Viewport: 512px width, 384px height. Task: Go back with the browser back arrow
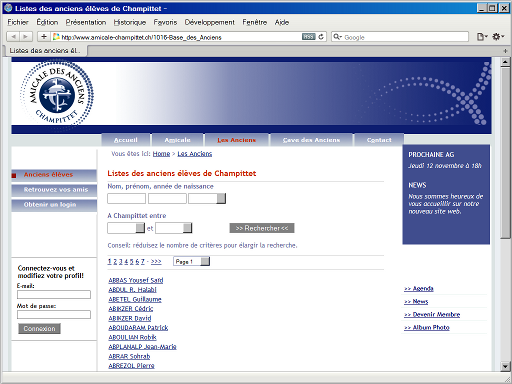tap(13, 36)
